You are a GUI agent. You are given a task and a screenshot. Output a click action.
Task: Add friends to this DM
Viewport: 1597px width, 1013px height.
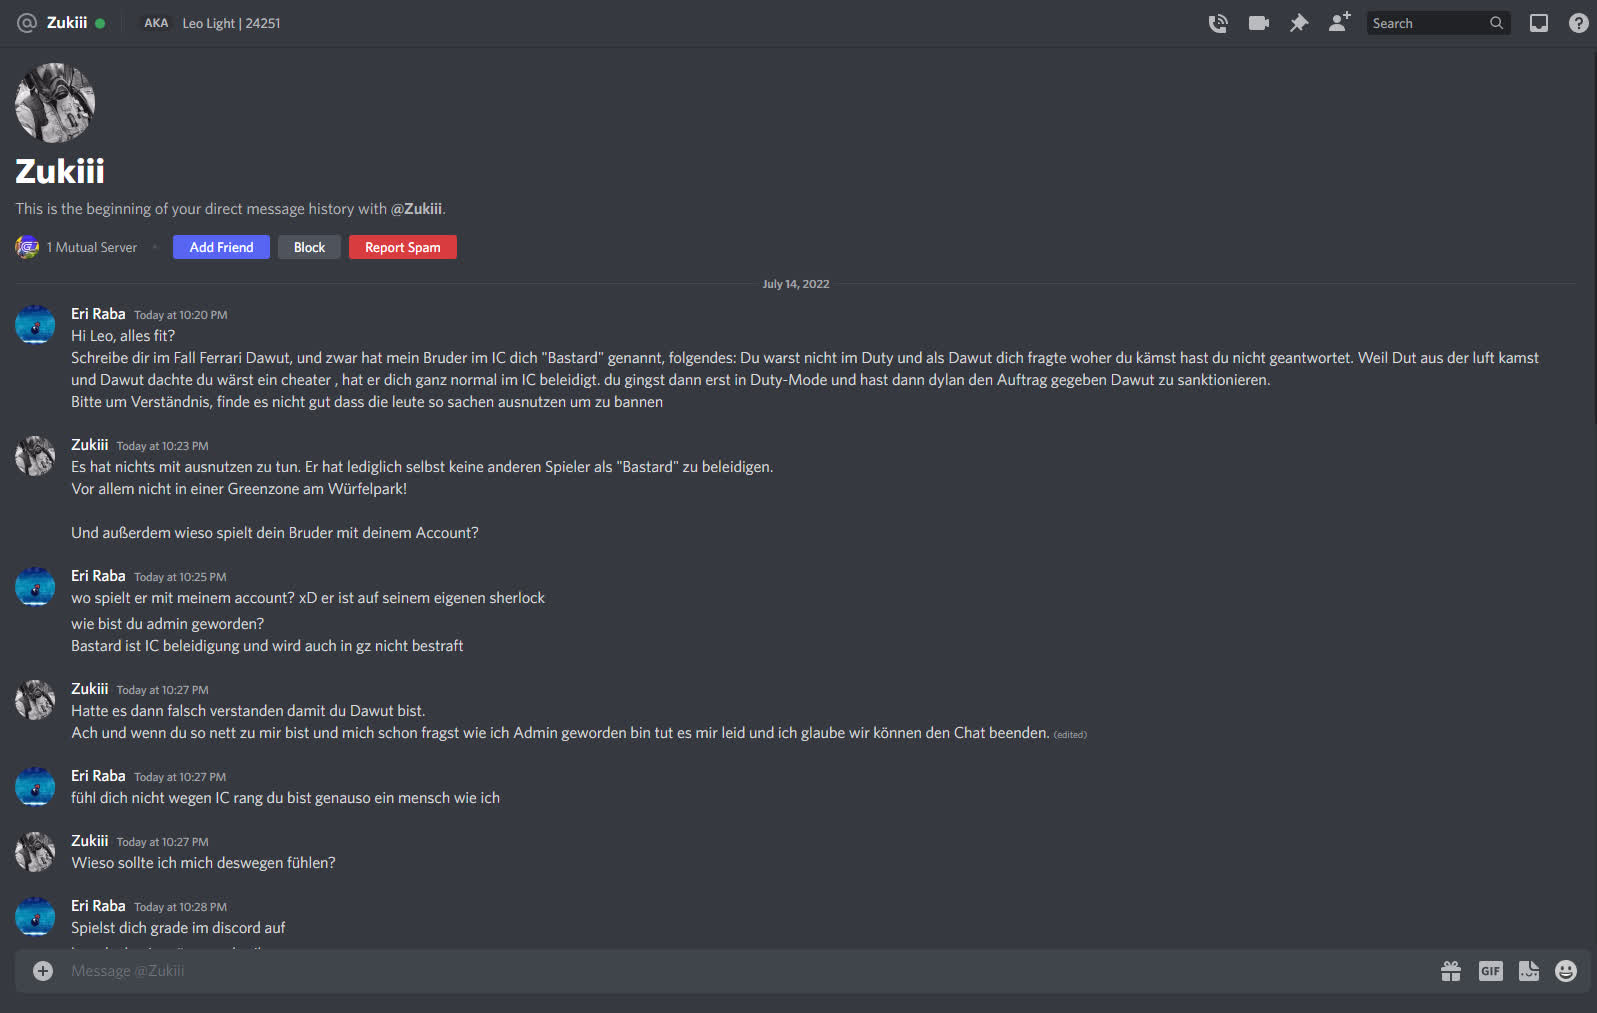(1339, 23)
